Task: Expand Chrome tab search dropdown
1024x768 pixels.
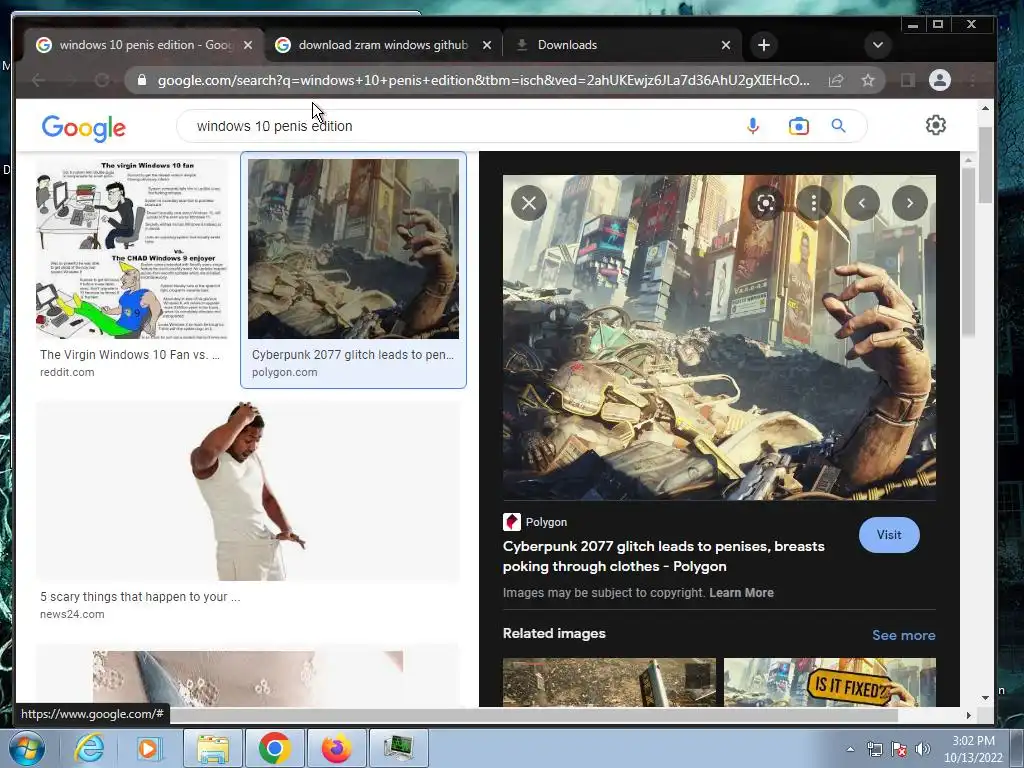Action: (x=878, y=45)
